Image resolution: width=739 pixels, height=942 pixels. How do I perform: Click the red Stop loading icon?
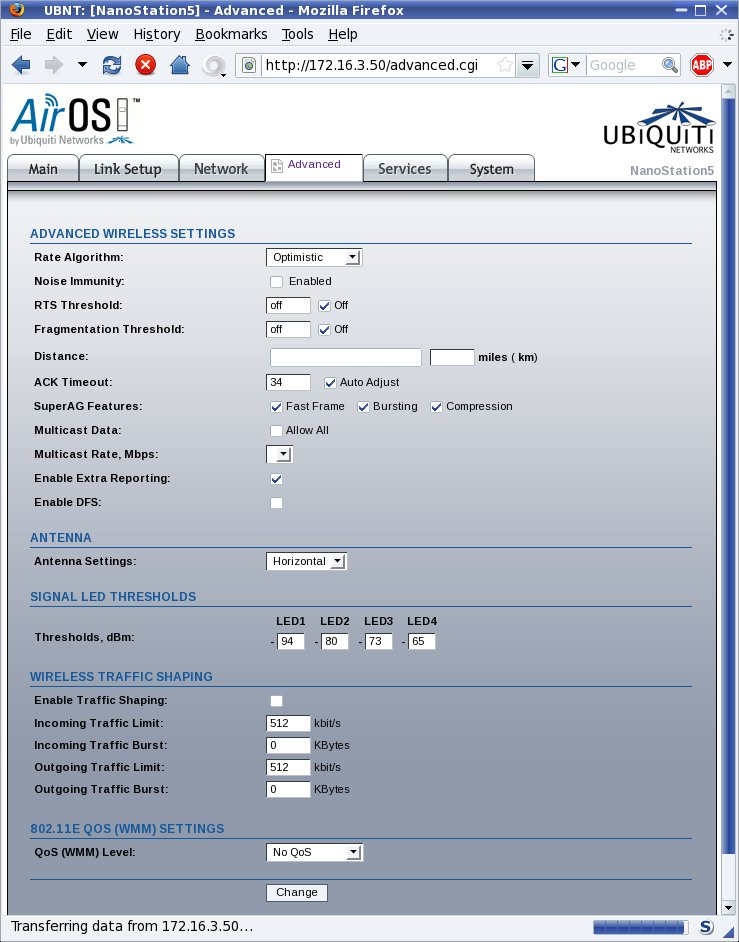coord(145,65)
